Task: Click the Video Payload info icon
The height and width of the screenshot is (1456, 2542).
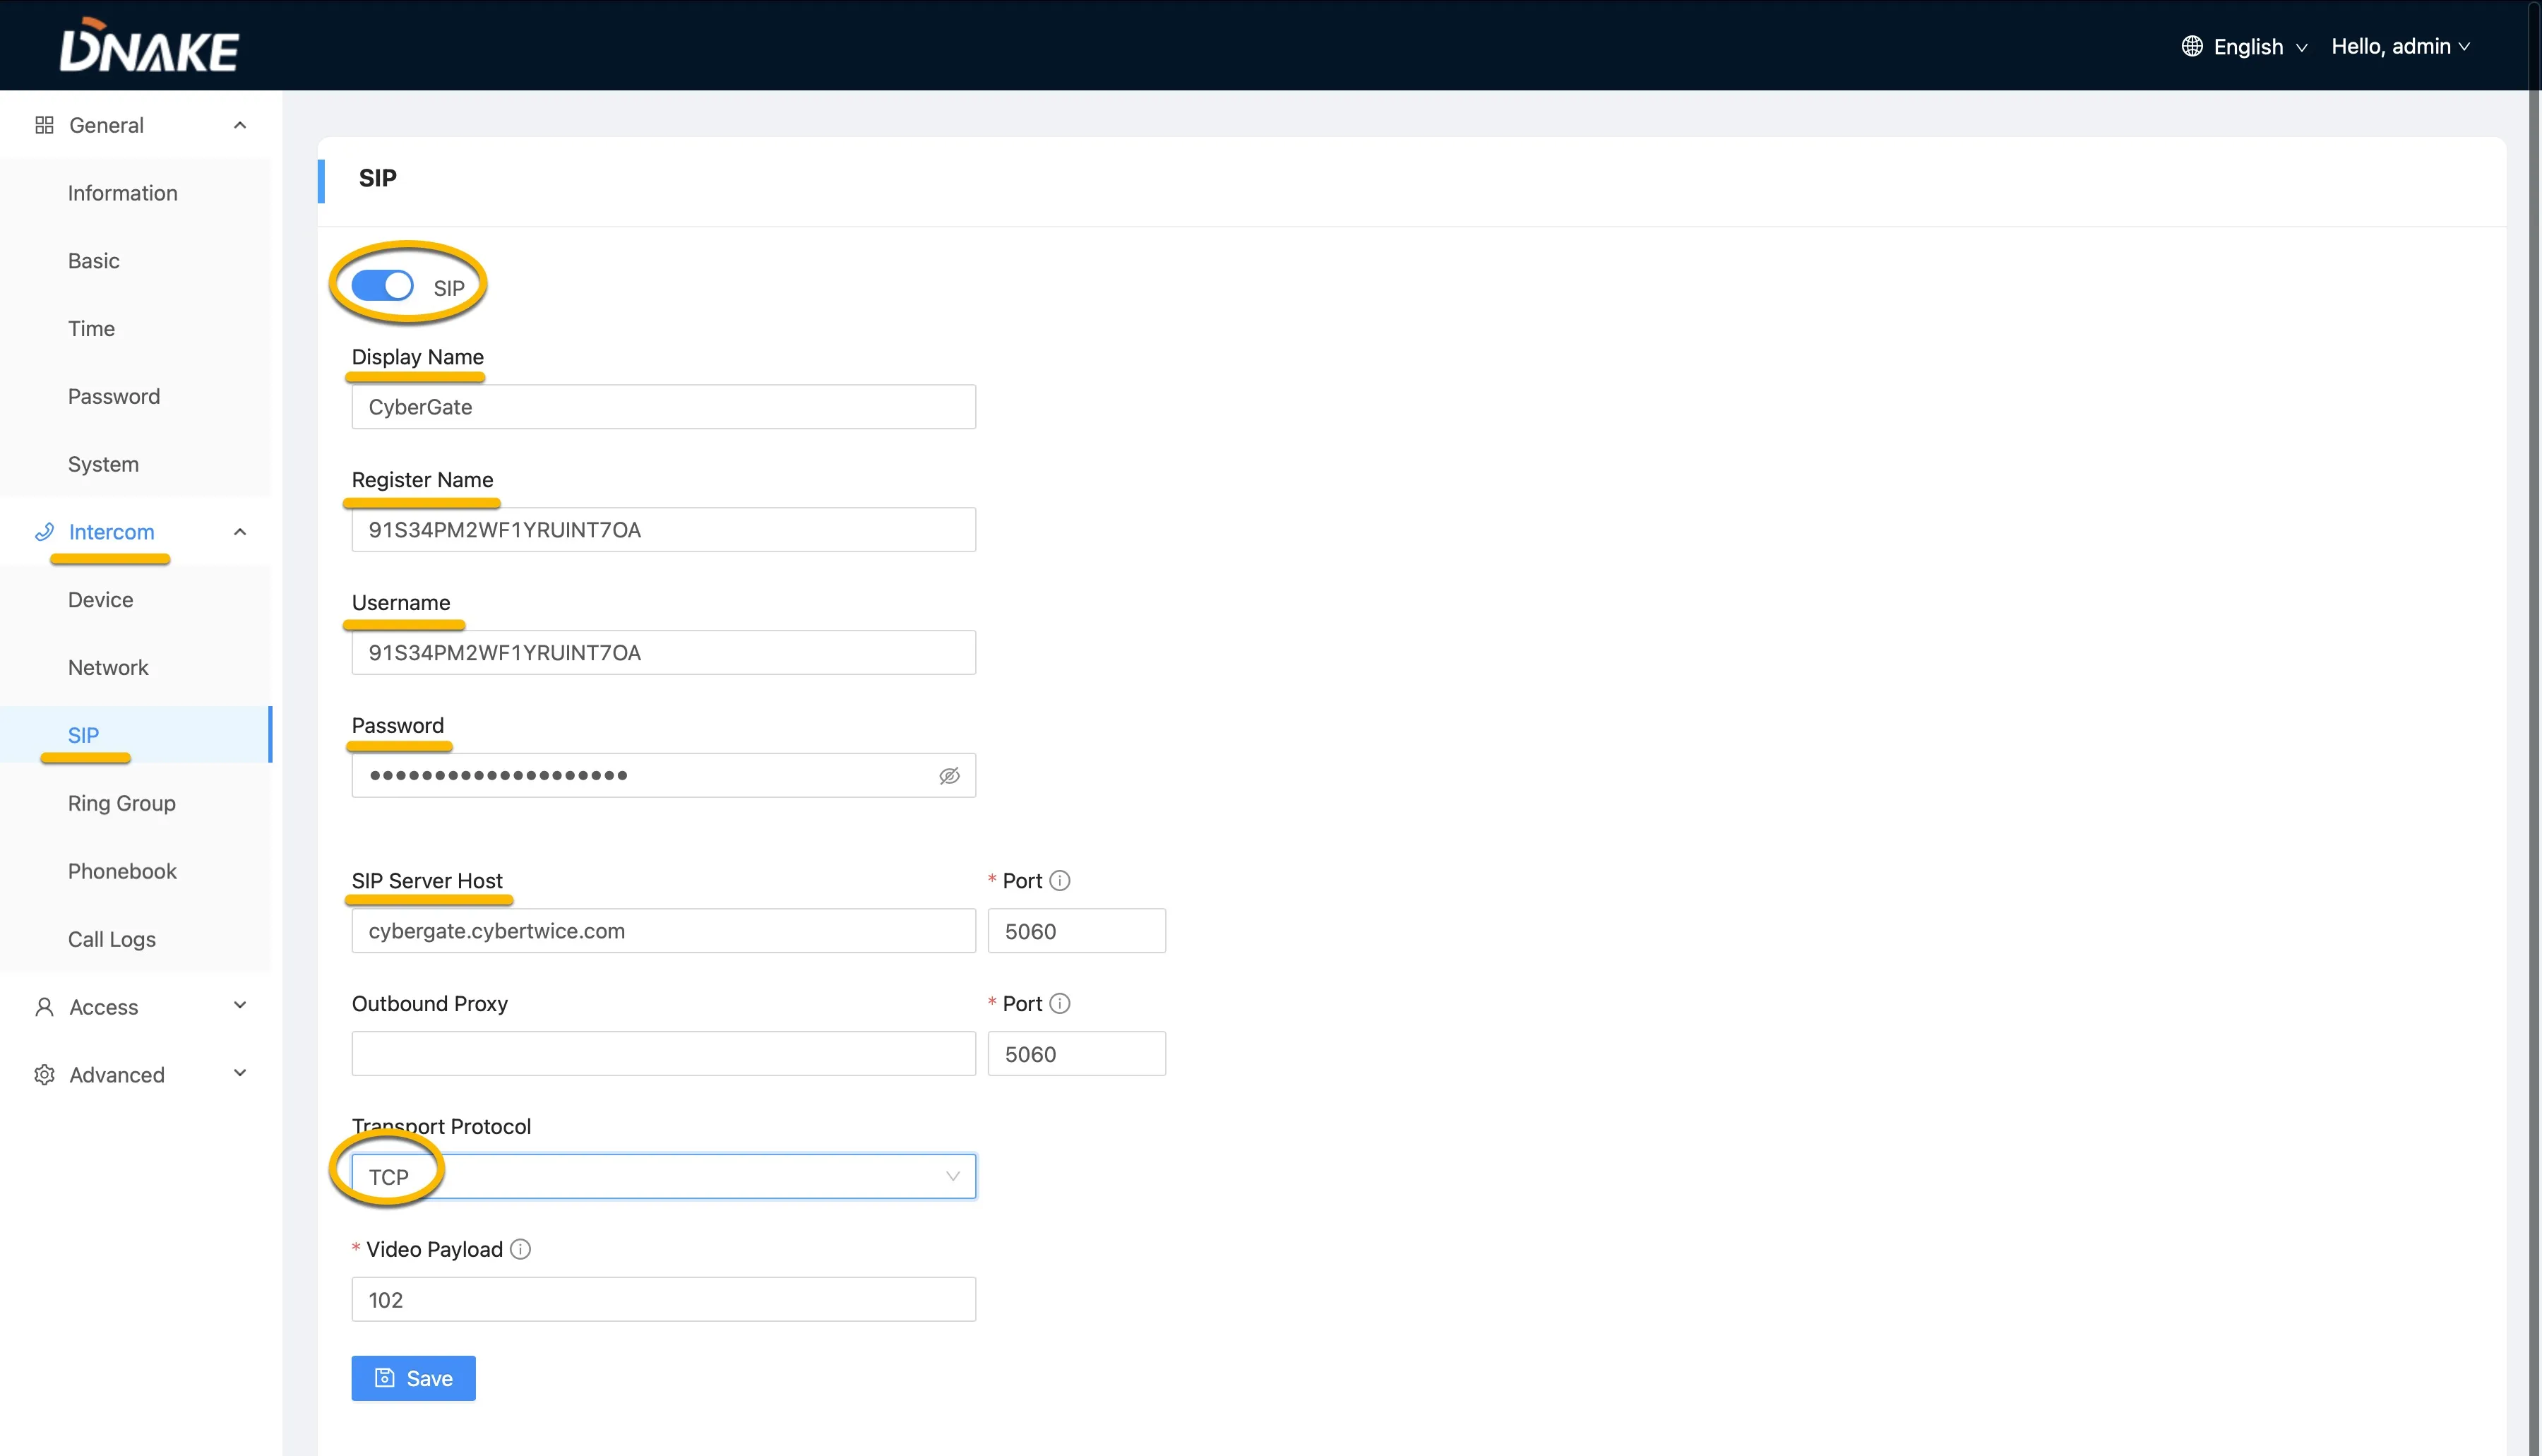Action: pyautogui.click(x=520, y=1249)
